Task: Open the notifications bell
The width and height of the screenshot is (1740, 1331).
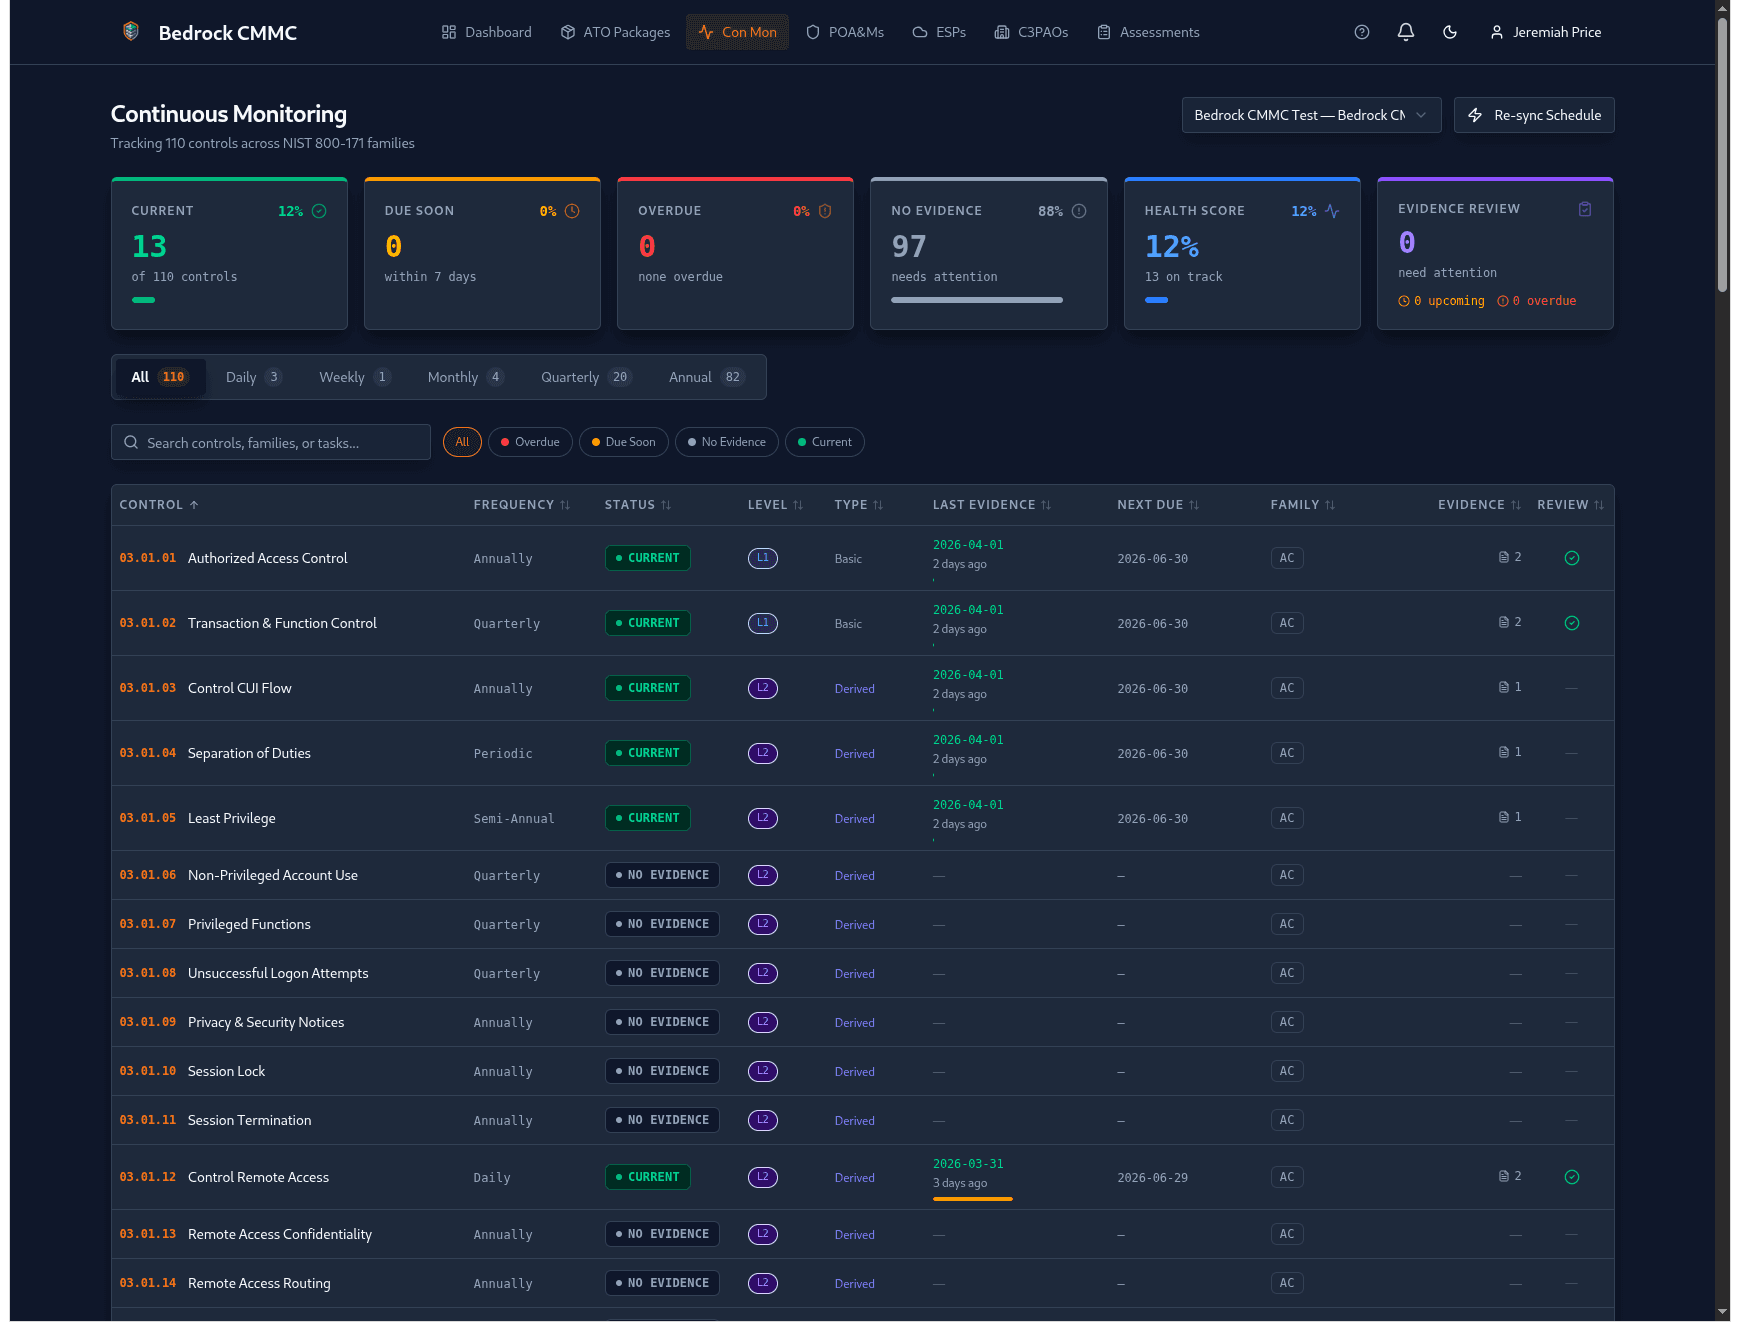Action: pyautogui.click(x=1405, y=32)
